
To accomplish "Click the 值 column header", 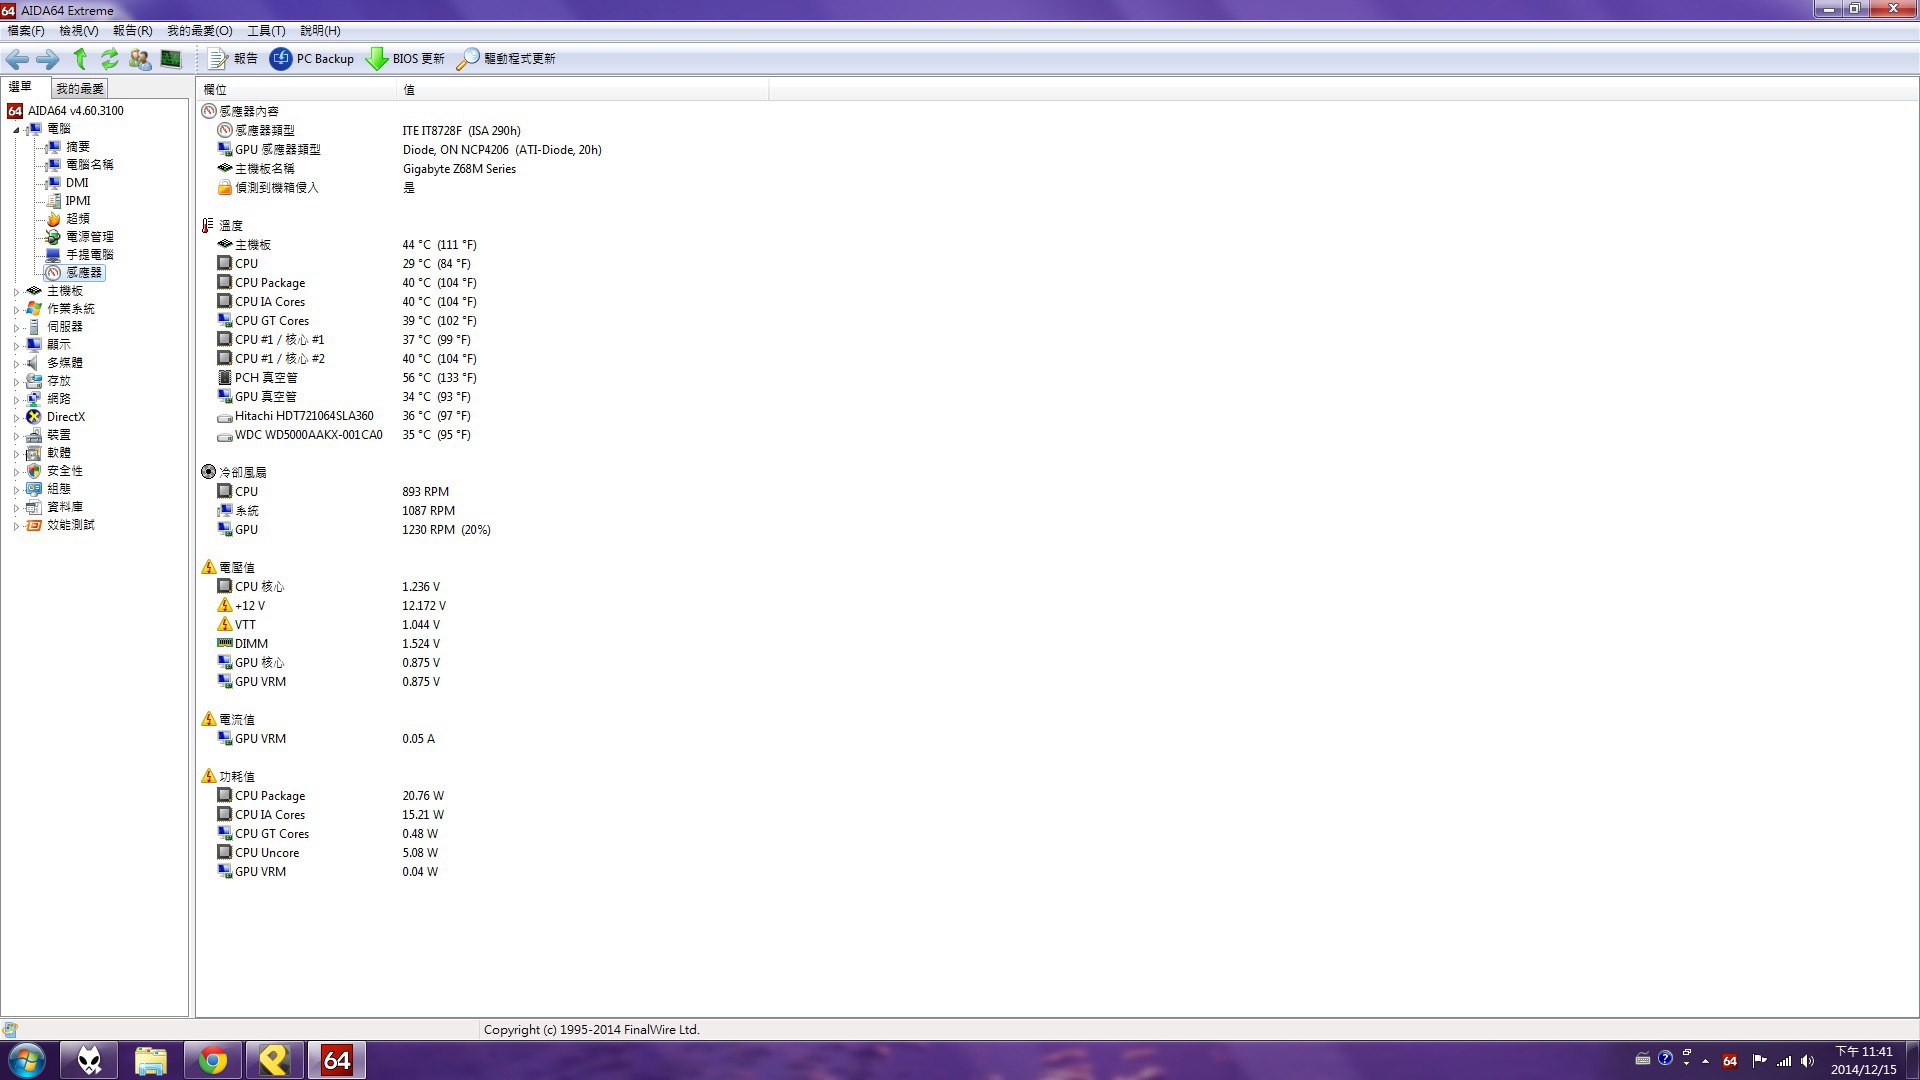I will click(x=583, y=90).
